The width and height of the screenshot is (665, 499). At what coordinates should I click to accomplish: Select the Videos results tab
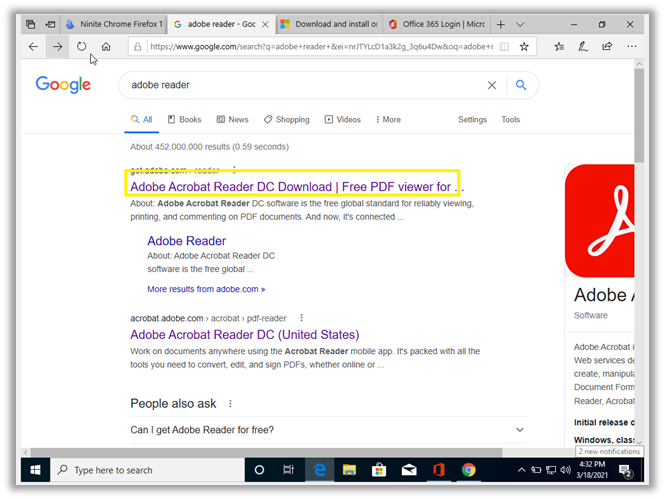[x=343, y=120]
